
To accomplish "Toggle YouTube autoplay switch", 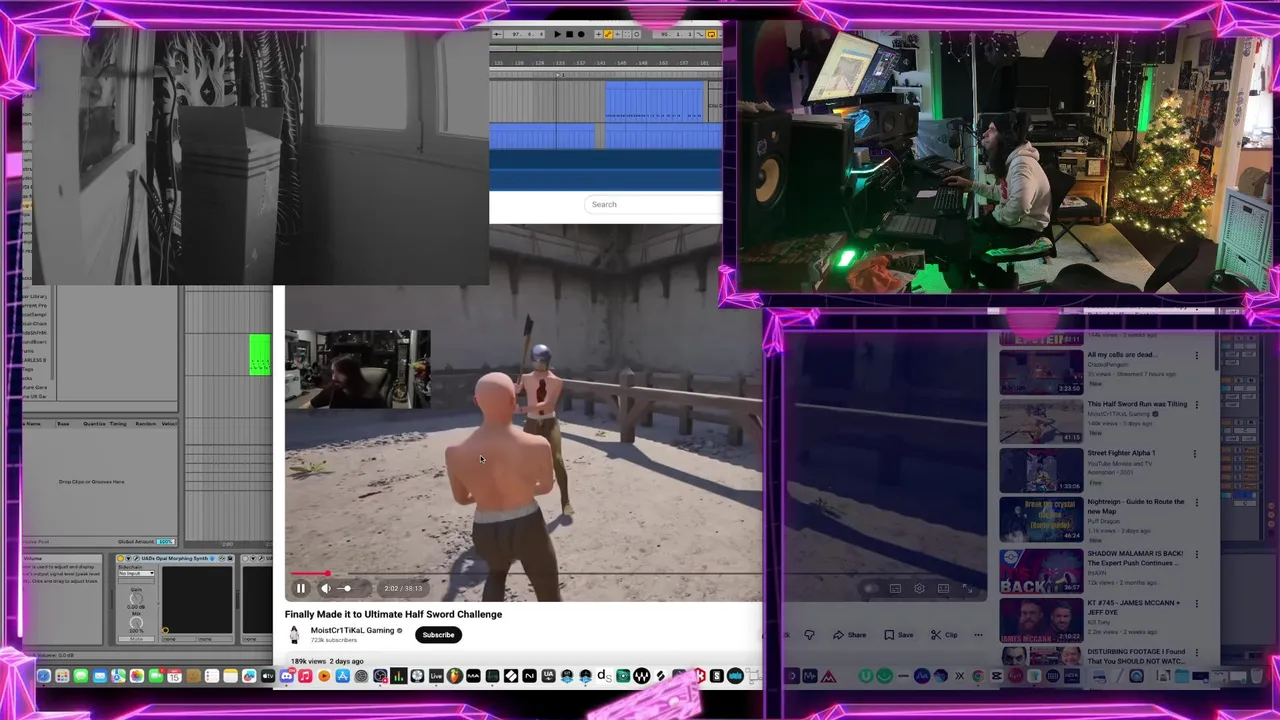I will (x=871, y=588).
